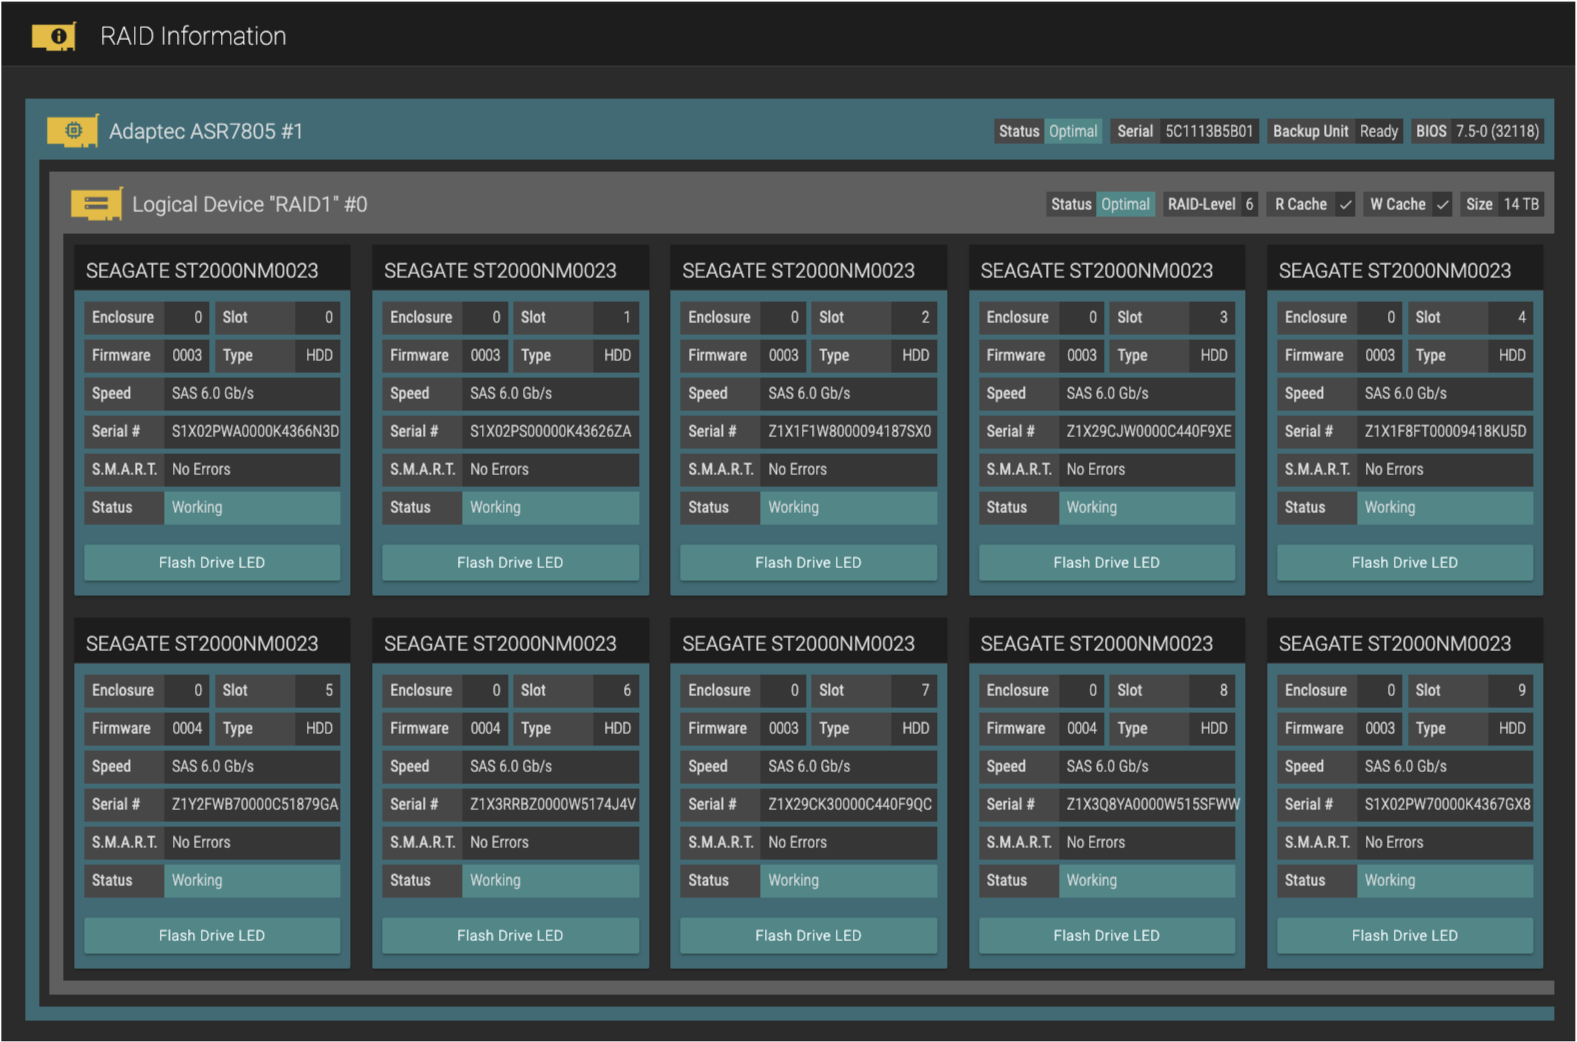Click the SEAGATE ST2000NM0023 heading for slot 7
This screenshot has height=1042, width=1577.
[x=798, y=644]
